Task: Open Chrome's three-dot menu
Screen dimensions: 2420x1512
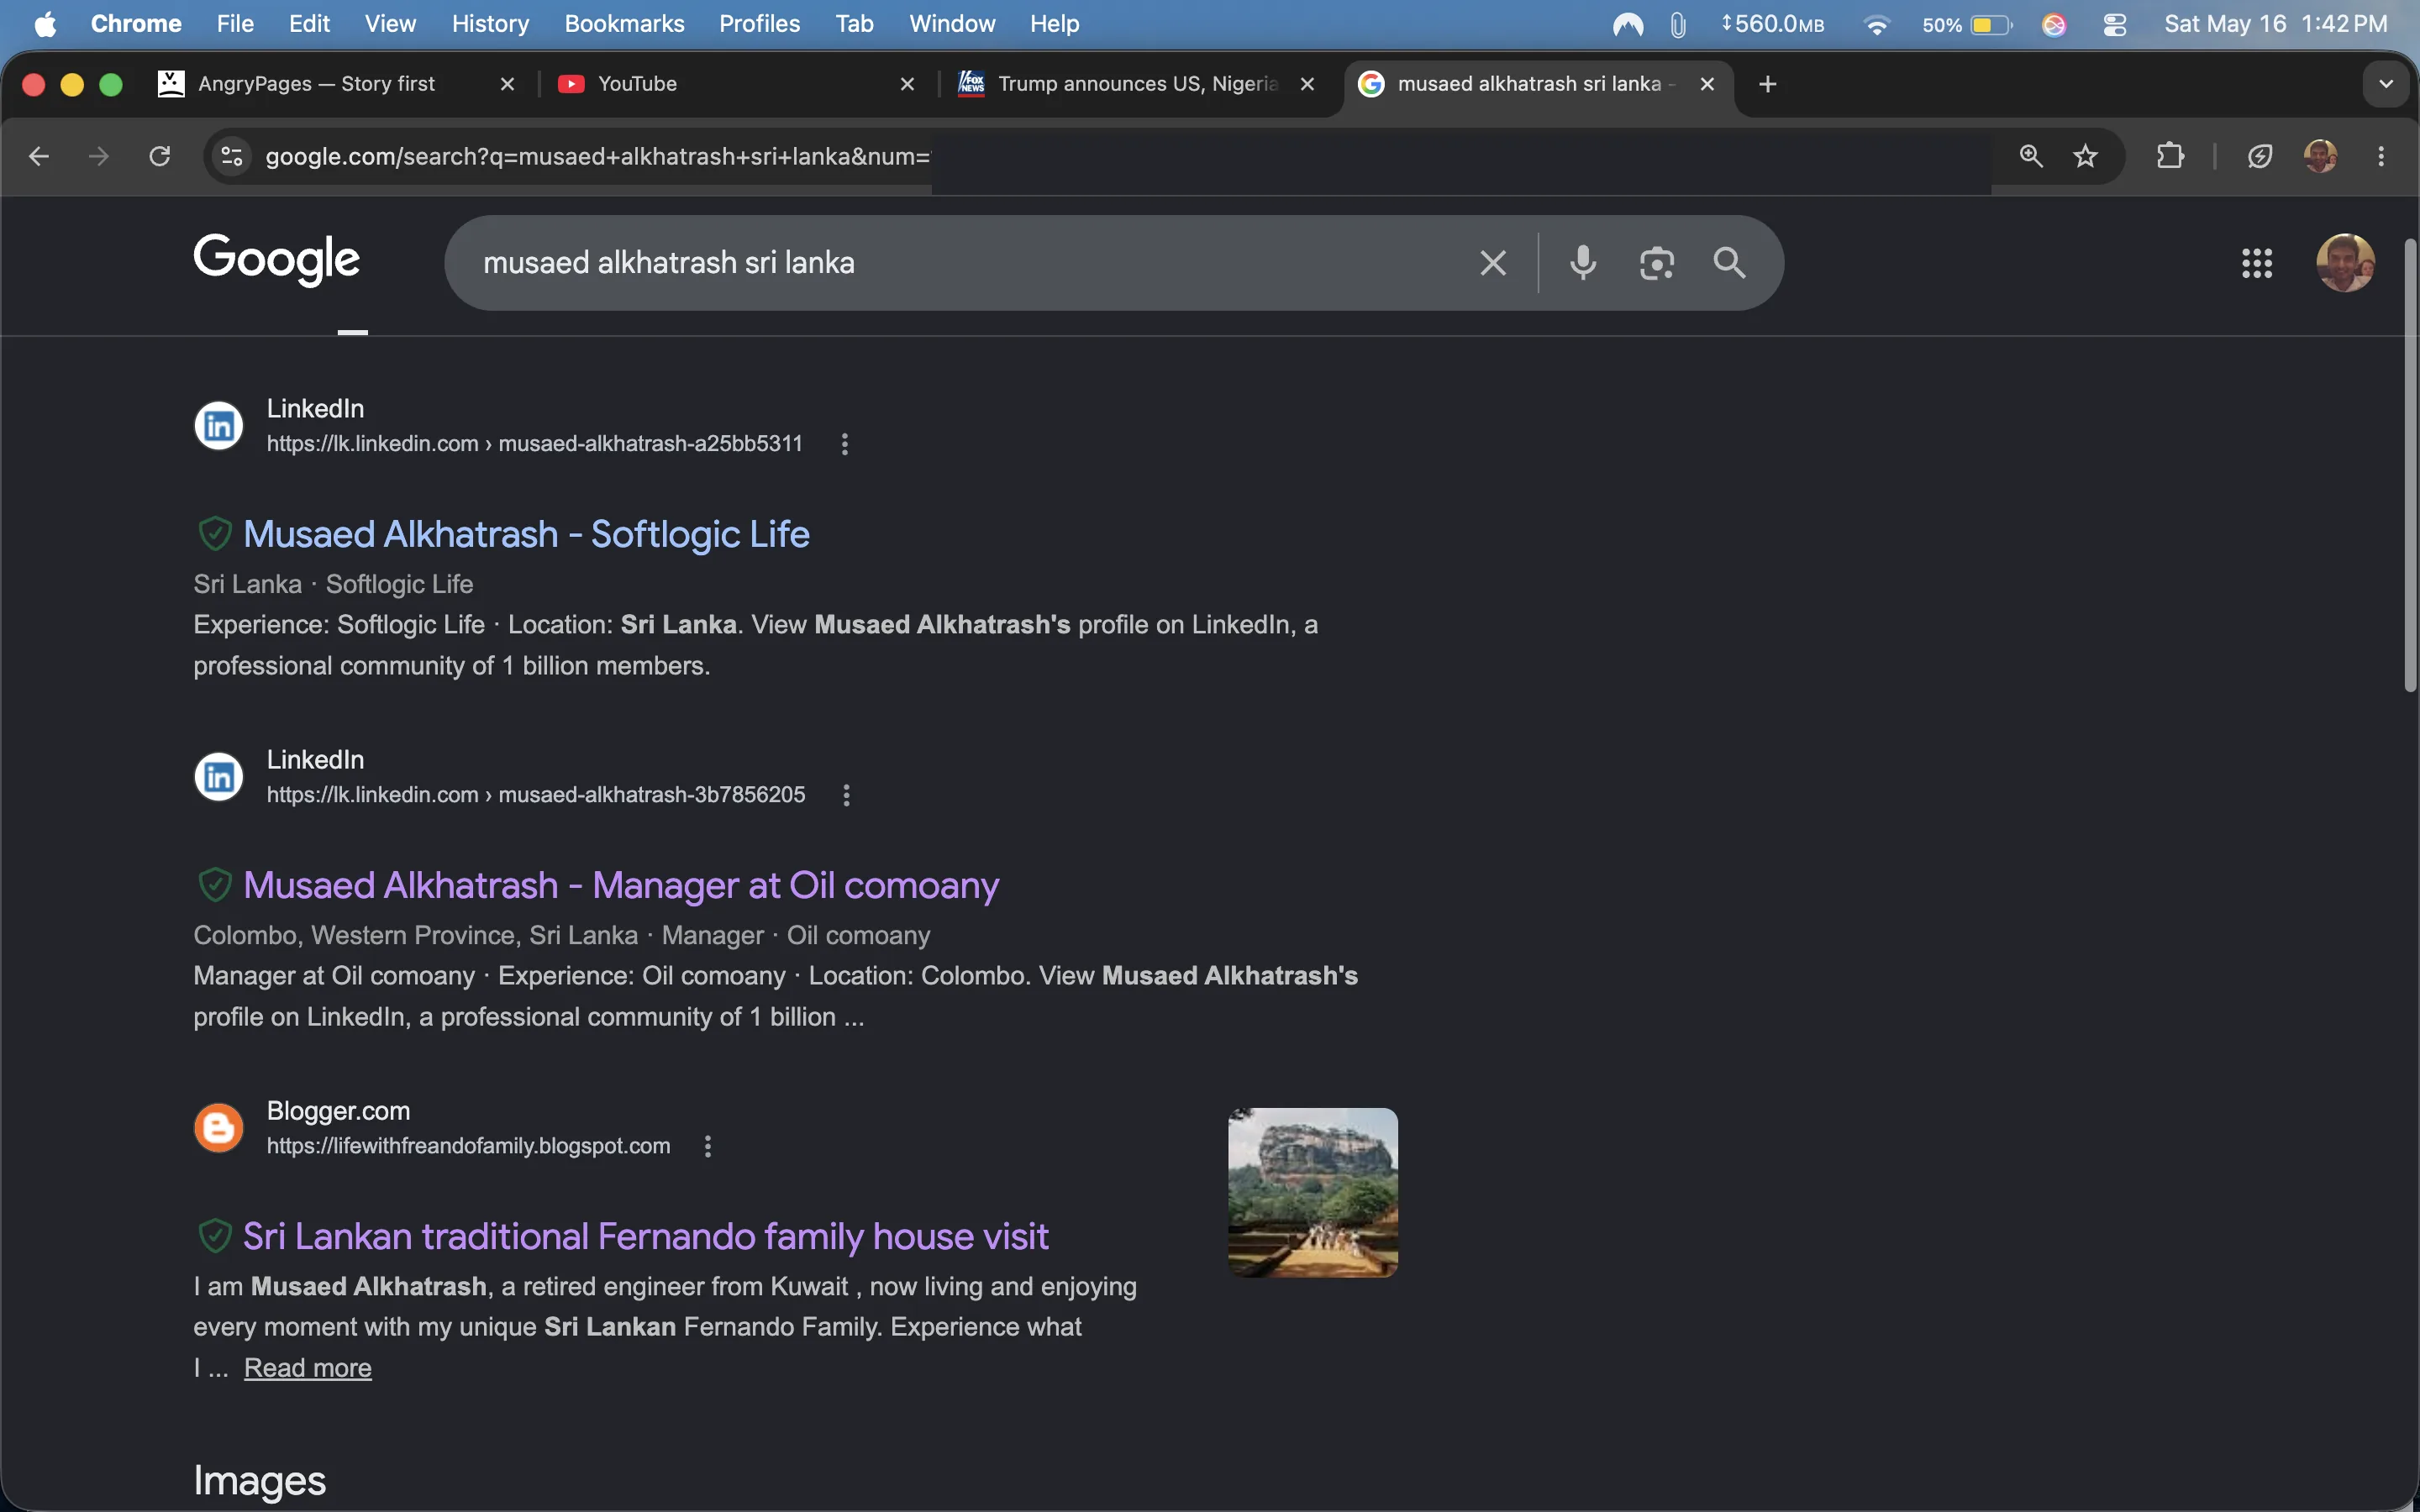Action: (x=2381, y=156)
